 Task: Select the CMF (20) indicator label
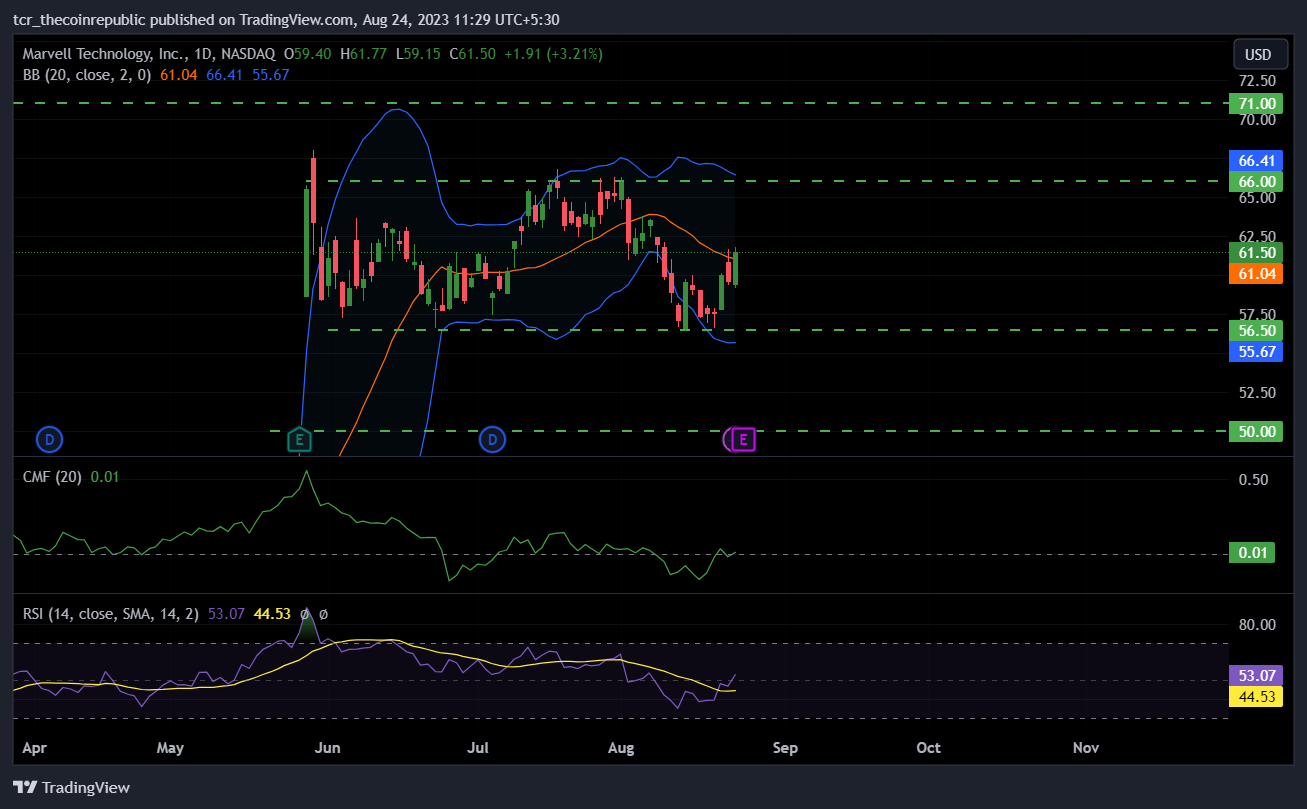click(52, 477)
